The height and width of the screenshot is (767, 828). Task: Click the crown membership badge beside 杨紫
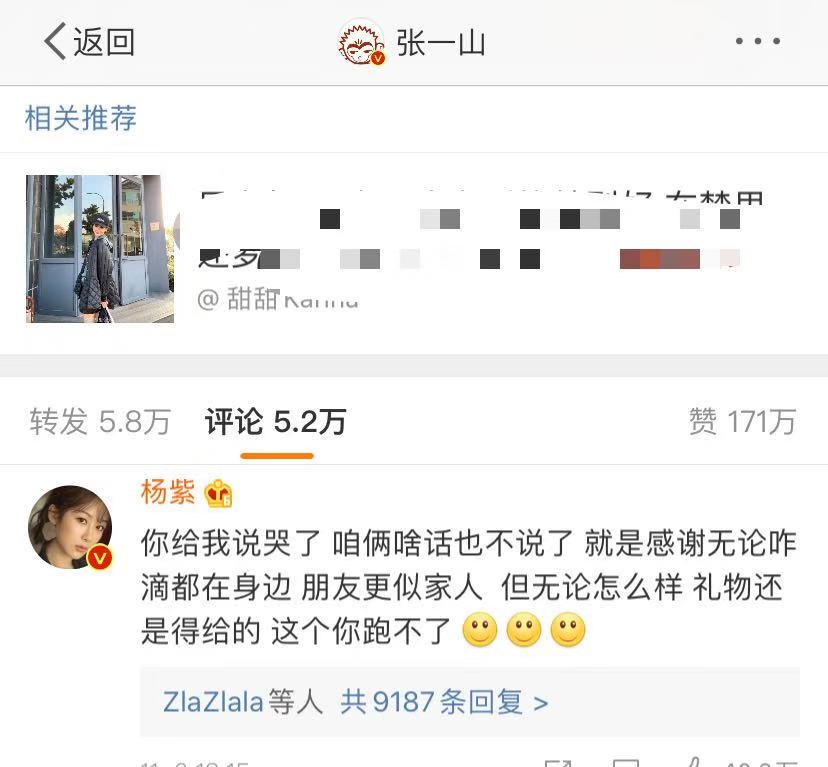[218, 493]
